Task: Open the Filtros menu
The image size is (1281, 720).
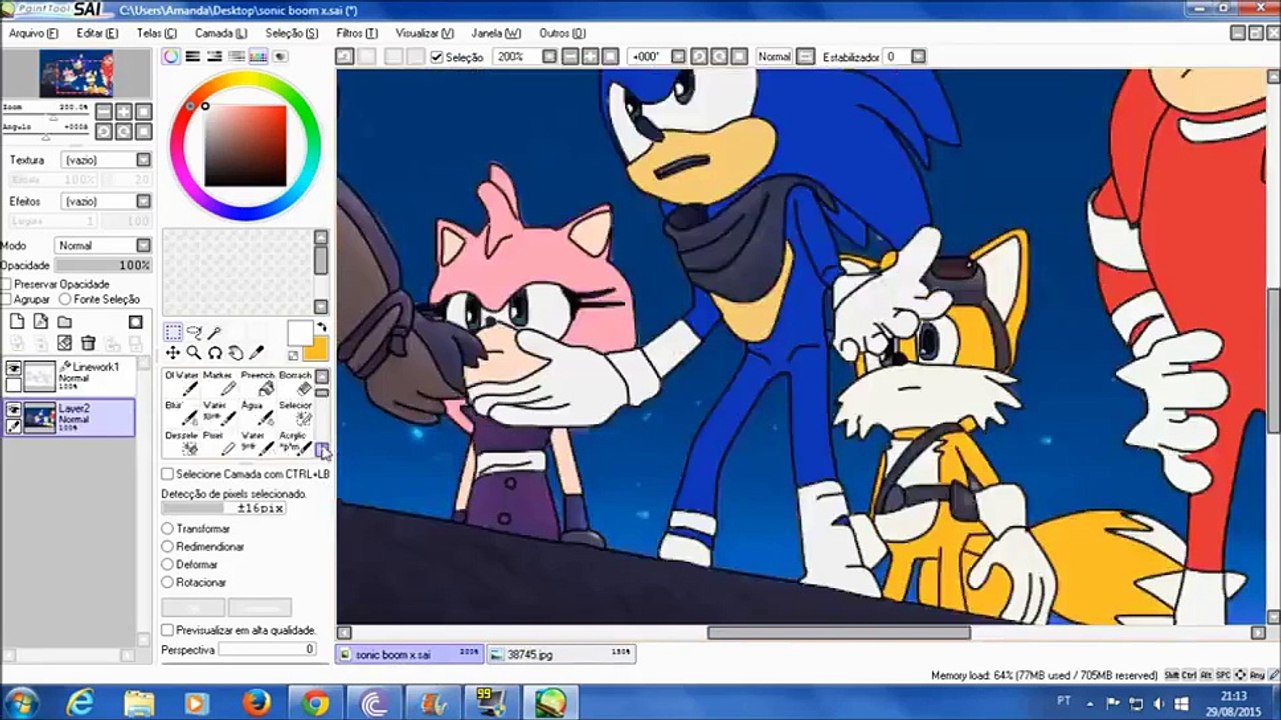Action: [357, 33]
